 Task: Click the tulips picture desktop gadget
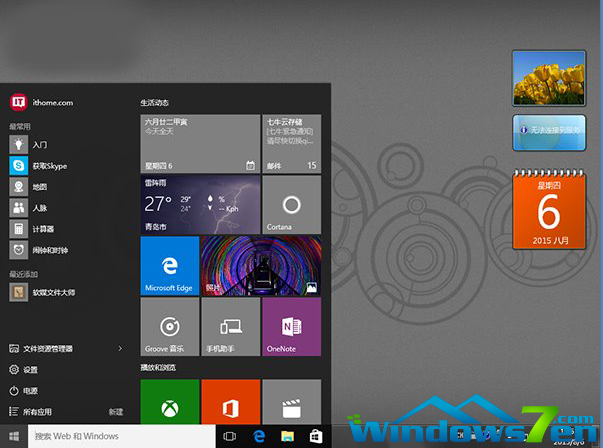(549, 78)
